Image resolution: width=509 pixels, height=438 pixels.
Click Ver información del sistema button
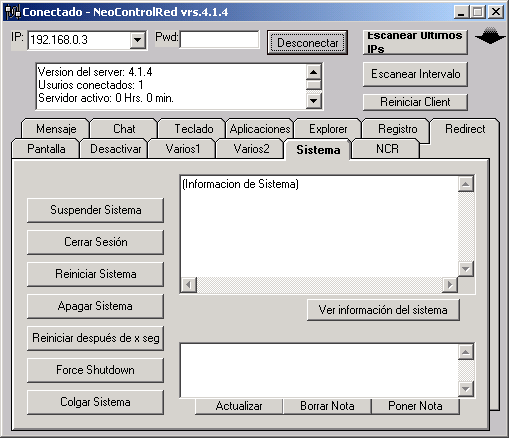383,310
